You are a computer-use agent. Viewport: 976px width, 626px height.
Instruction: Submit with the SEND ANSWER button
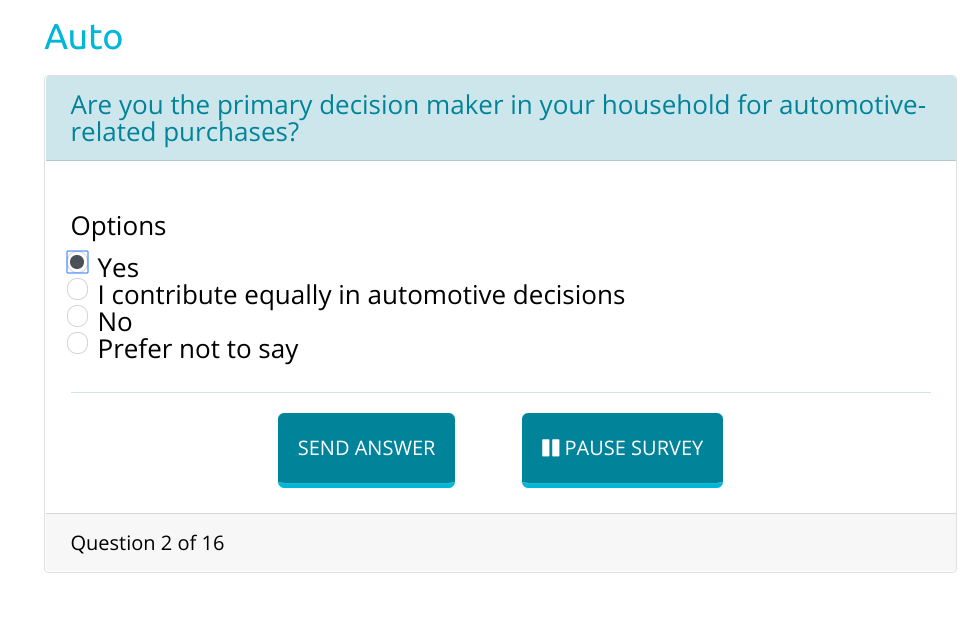366,449
